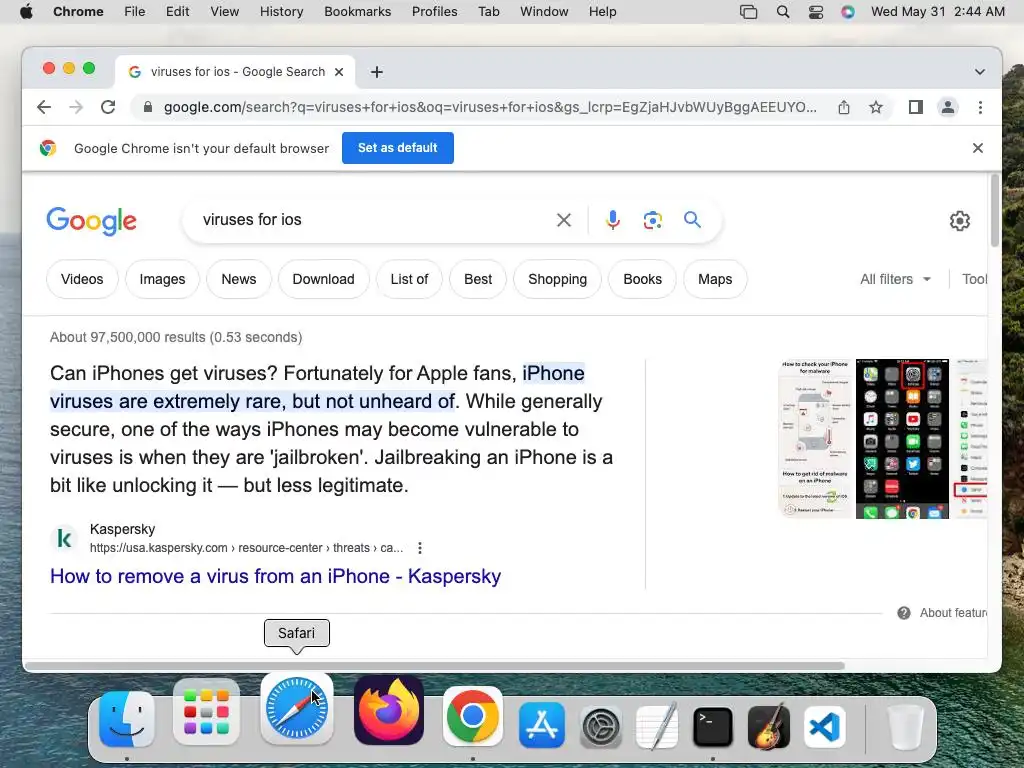Select the Images filter chip
Image resolution: width=1024 pixels, height=768 pixels.
[x=163, y=279]
